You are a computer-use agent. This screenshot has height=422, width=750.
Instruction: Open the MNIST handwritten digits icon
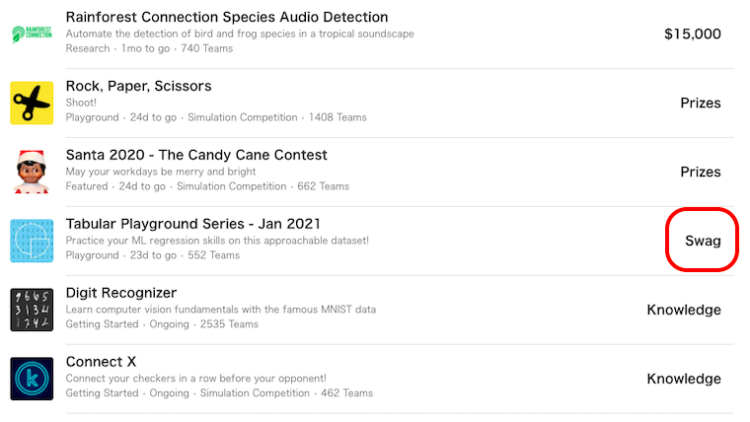(32, 310)
